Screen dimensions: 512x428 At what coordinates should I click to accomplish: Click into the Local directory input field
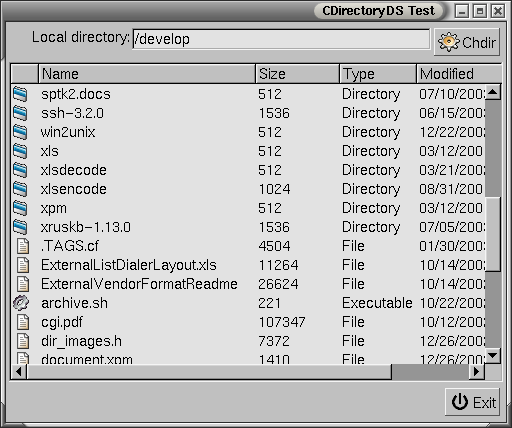[x=281, y=39]
